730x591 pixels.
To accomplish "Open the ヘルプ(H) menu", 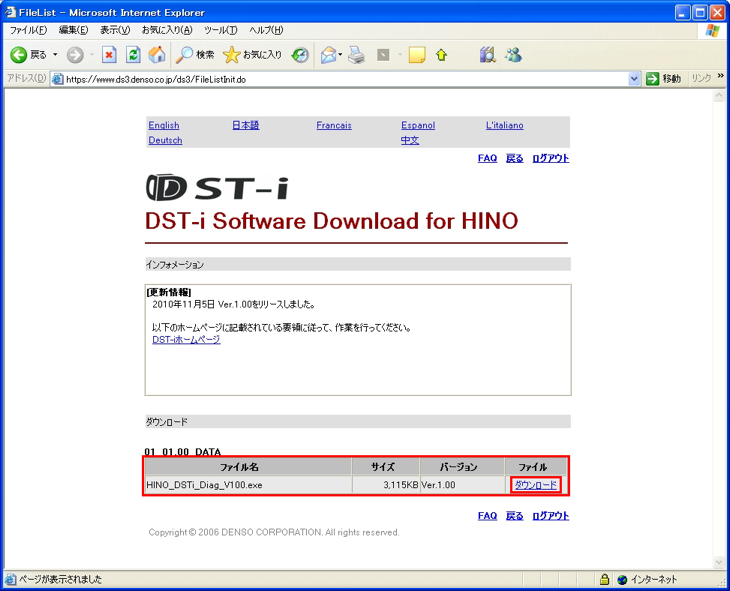I will [266, 30].
